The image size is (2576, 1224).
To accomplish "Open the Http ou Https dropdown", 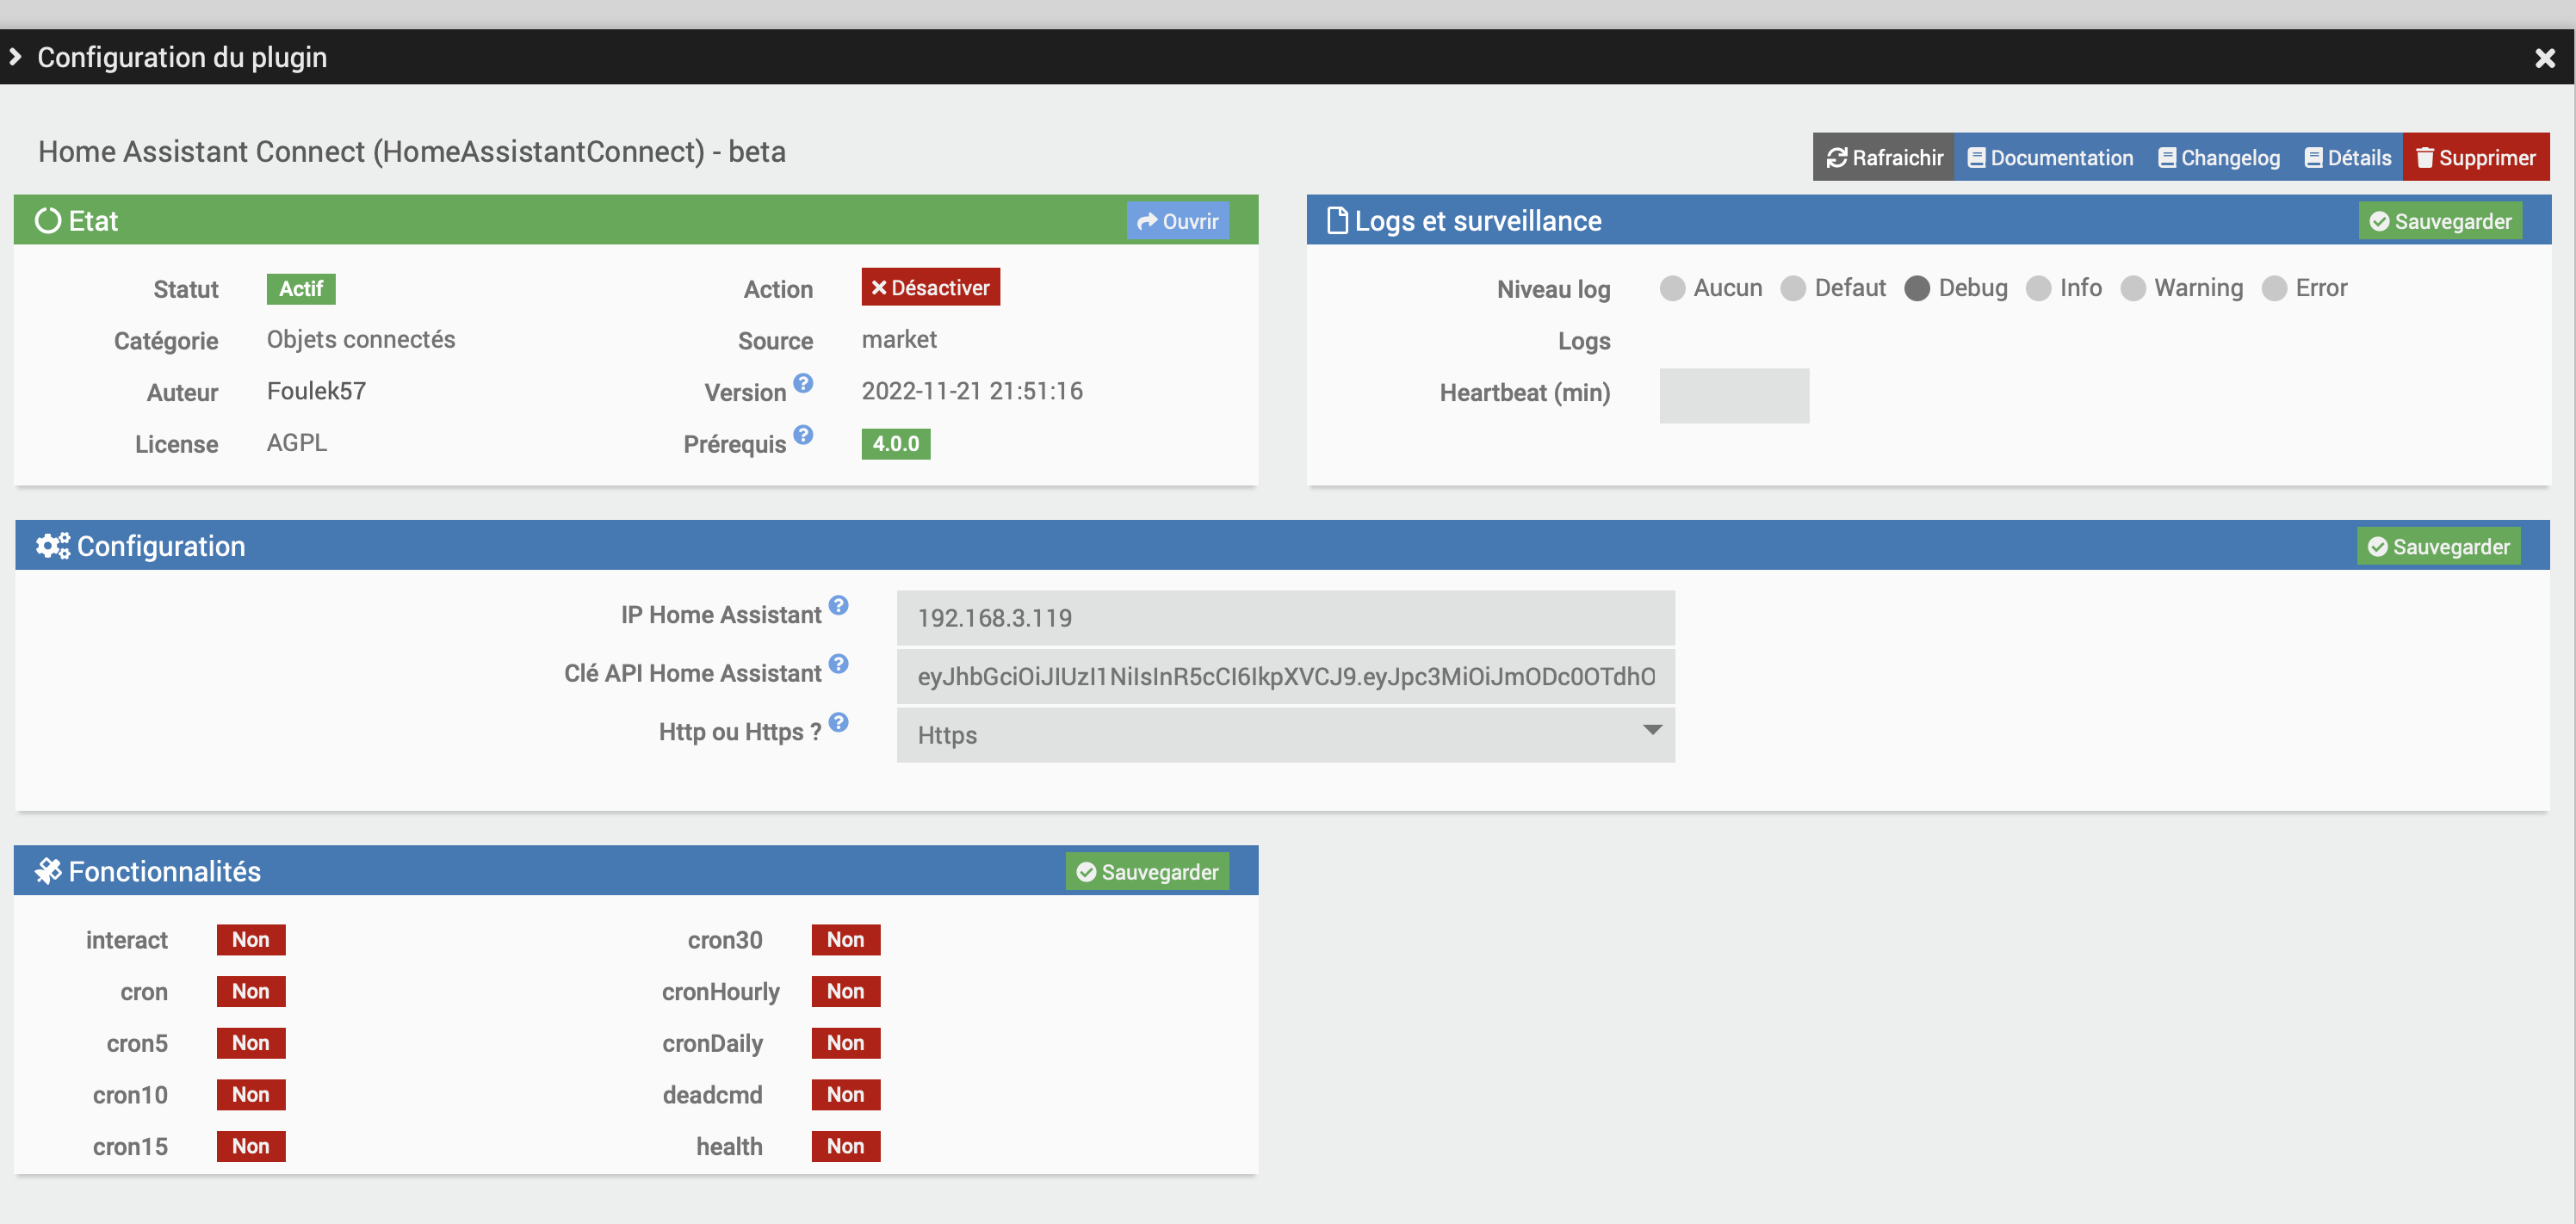I will pos(1285,735).
